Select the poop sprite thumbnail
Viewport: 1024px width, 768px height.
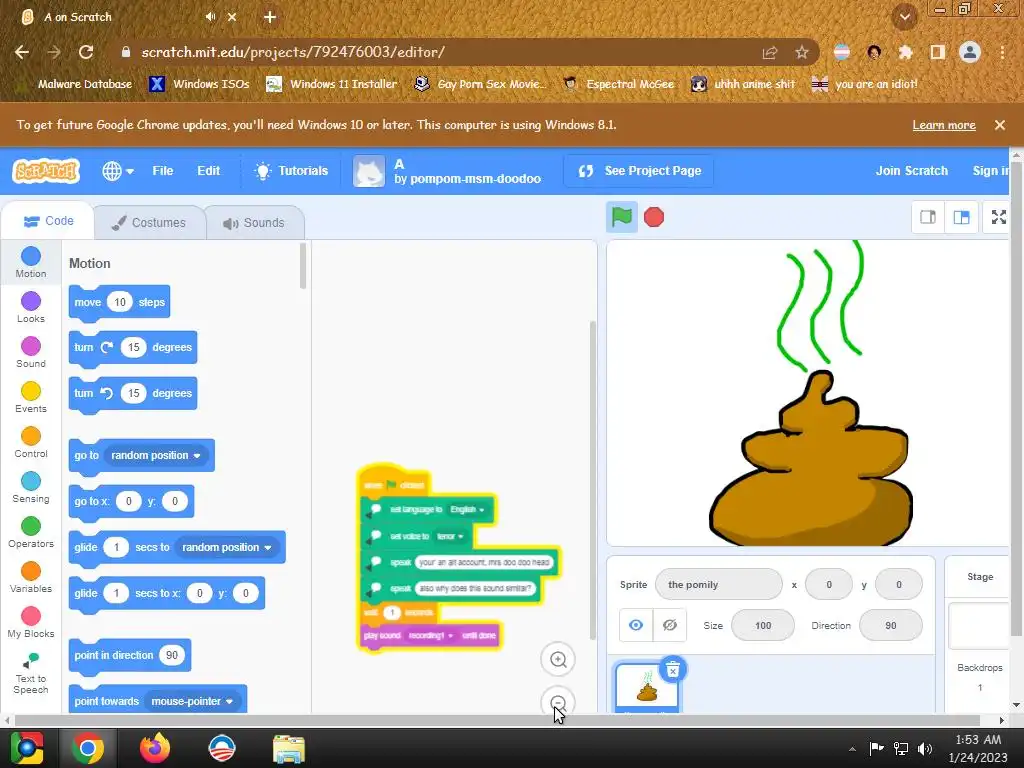[x=647, y=688]
